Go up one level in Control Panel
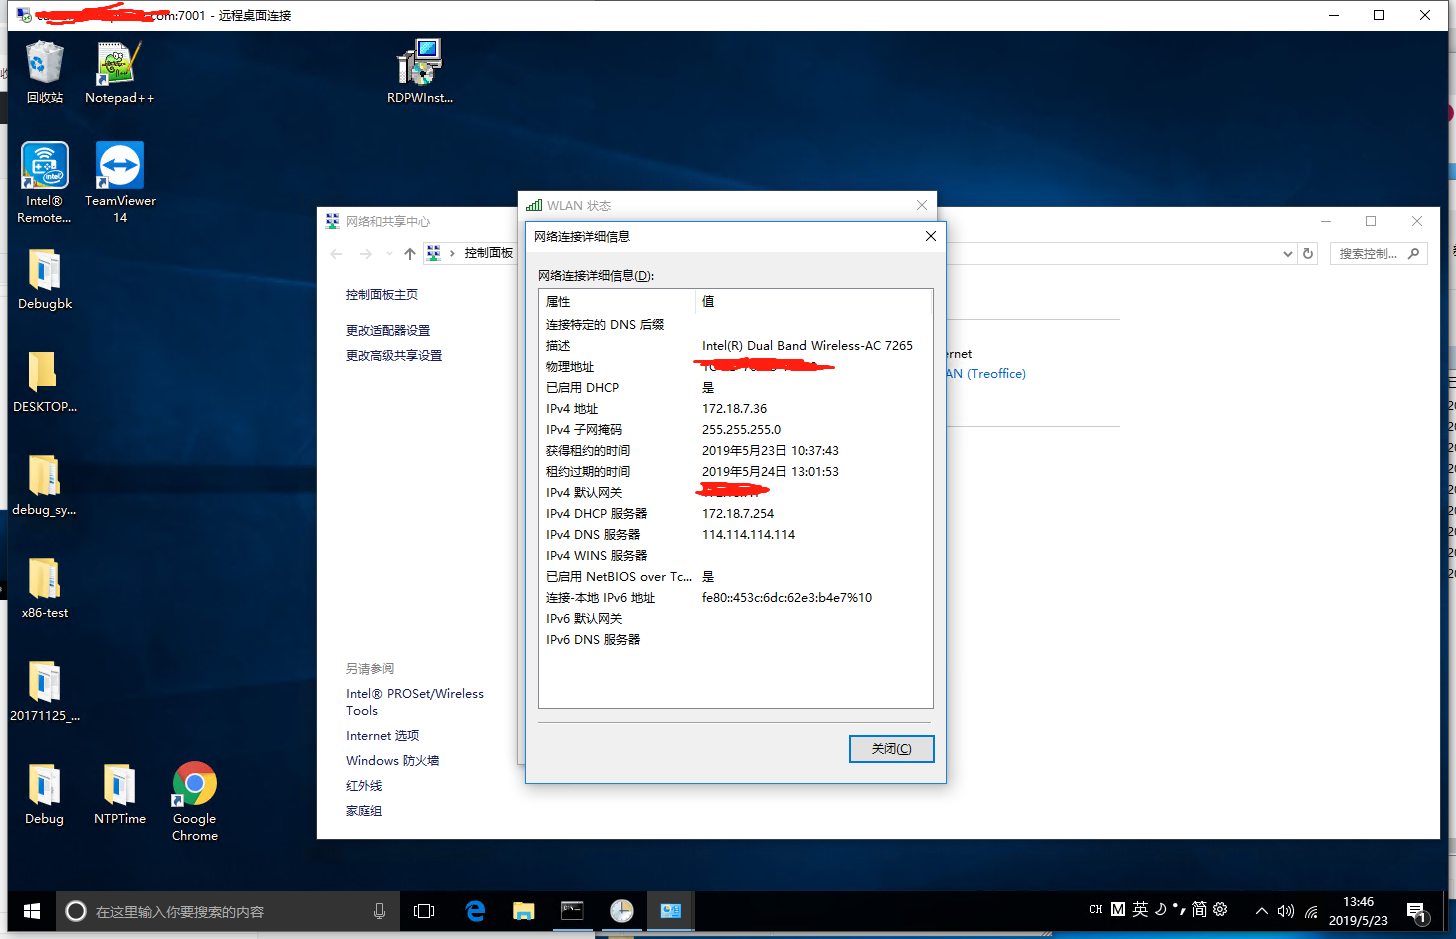This screenshot has height=939, width=1456. pyautogui.click(x=410, y=253)
